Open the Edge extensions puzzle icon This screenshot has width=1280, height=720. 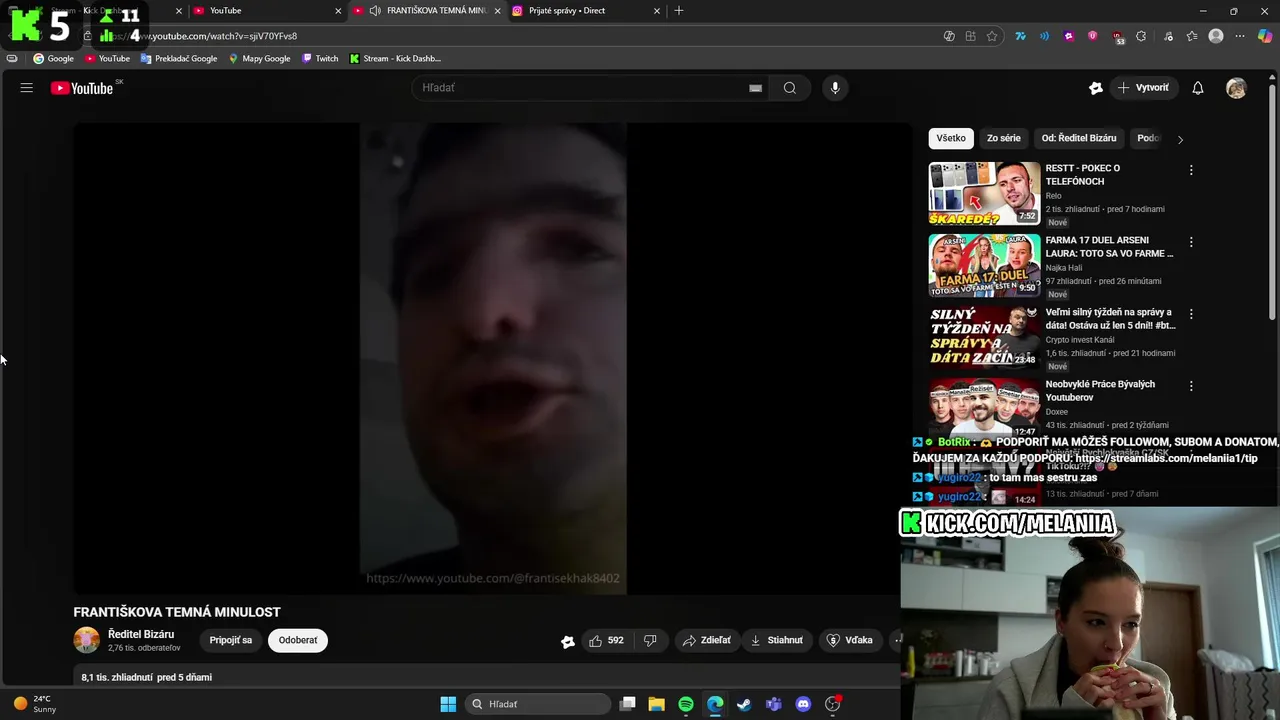(x=1141, y=36)
